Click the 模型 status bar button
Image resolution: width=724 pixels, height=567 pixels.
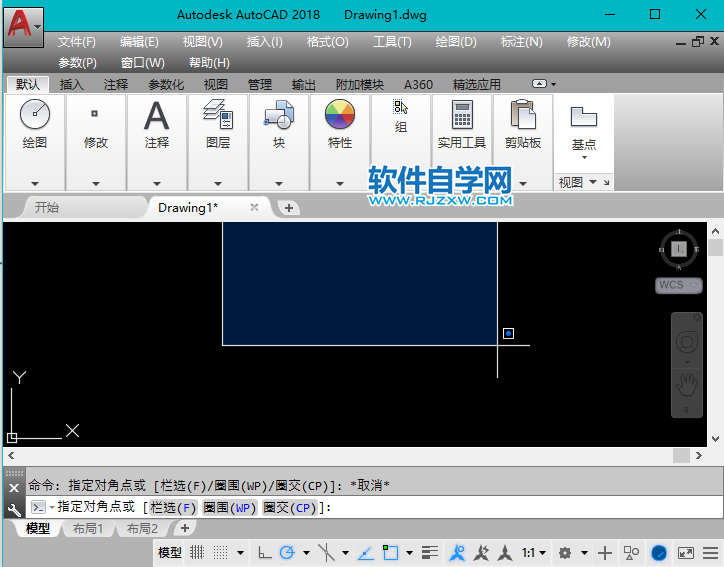point(169,552)
